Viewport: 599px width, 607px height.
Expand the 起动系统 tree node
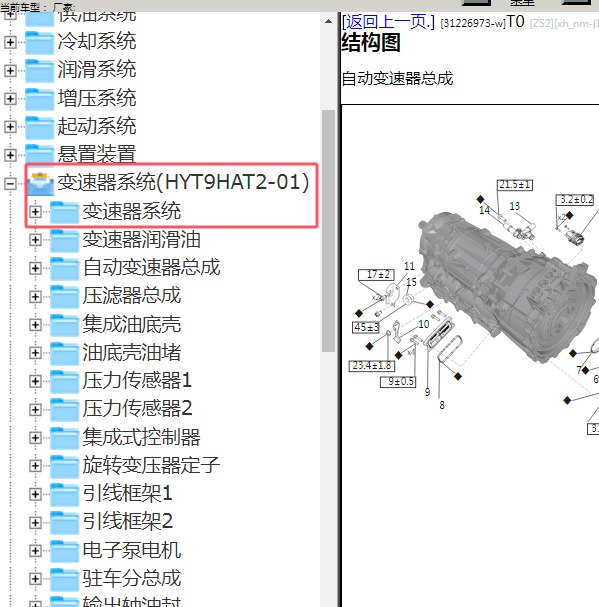pos(10,127)
